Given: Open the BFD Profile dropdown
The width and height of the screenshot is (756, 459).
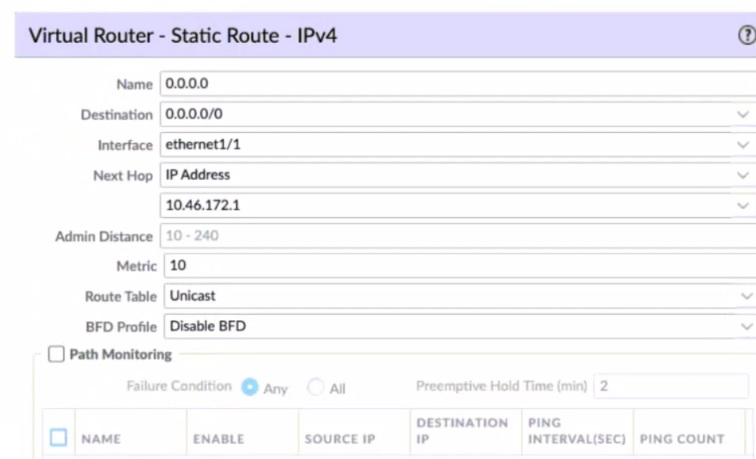Looking at the screenshot, I should tap(745, 326).
